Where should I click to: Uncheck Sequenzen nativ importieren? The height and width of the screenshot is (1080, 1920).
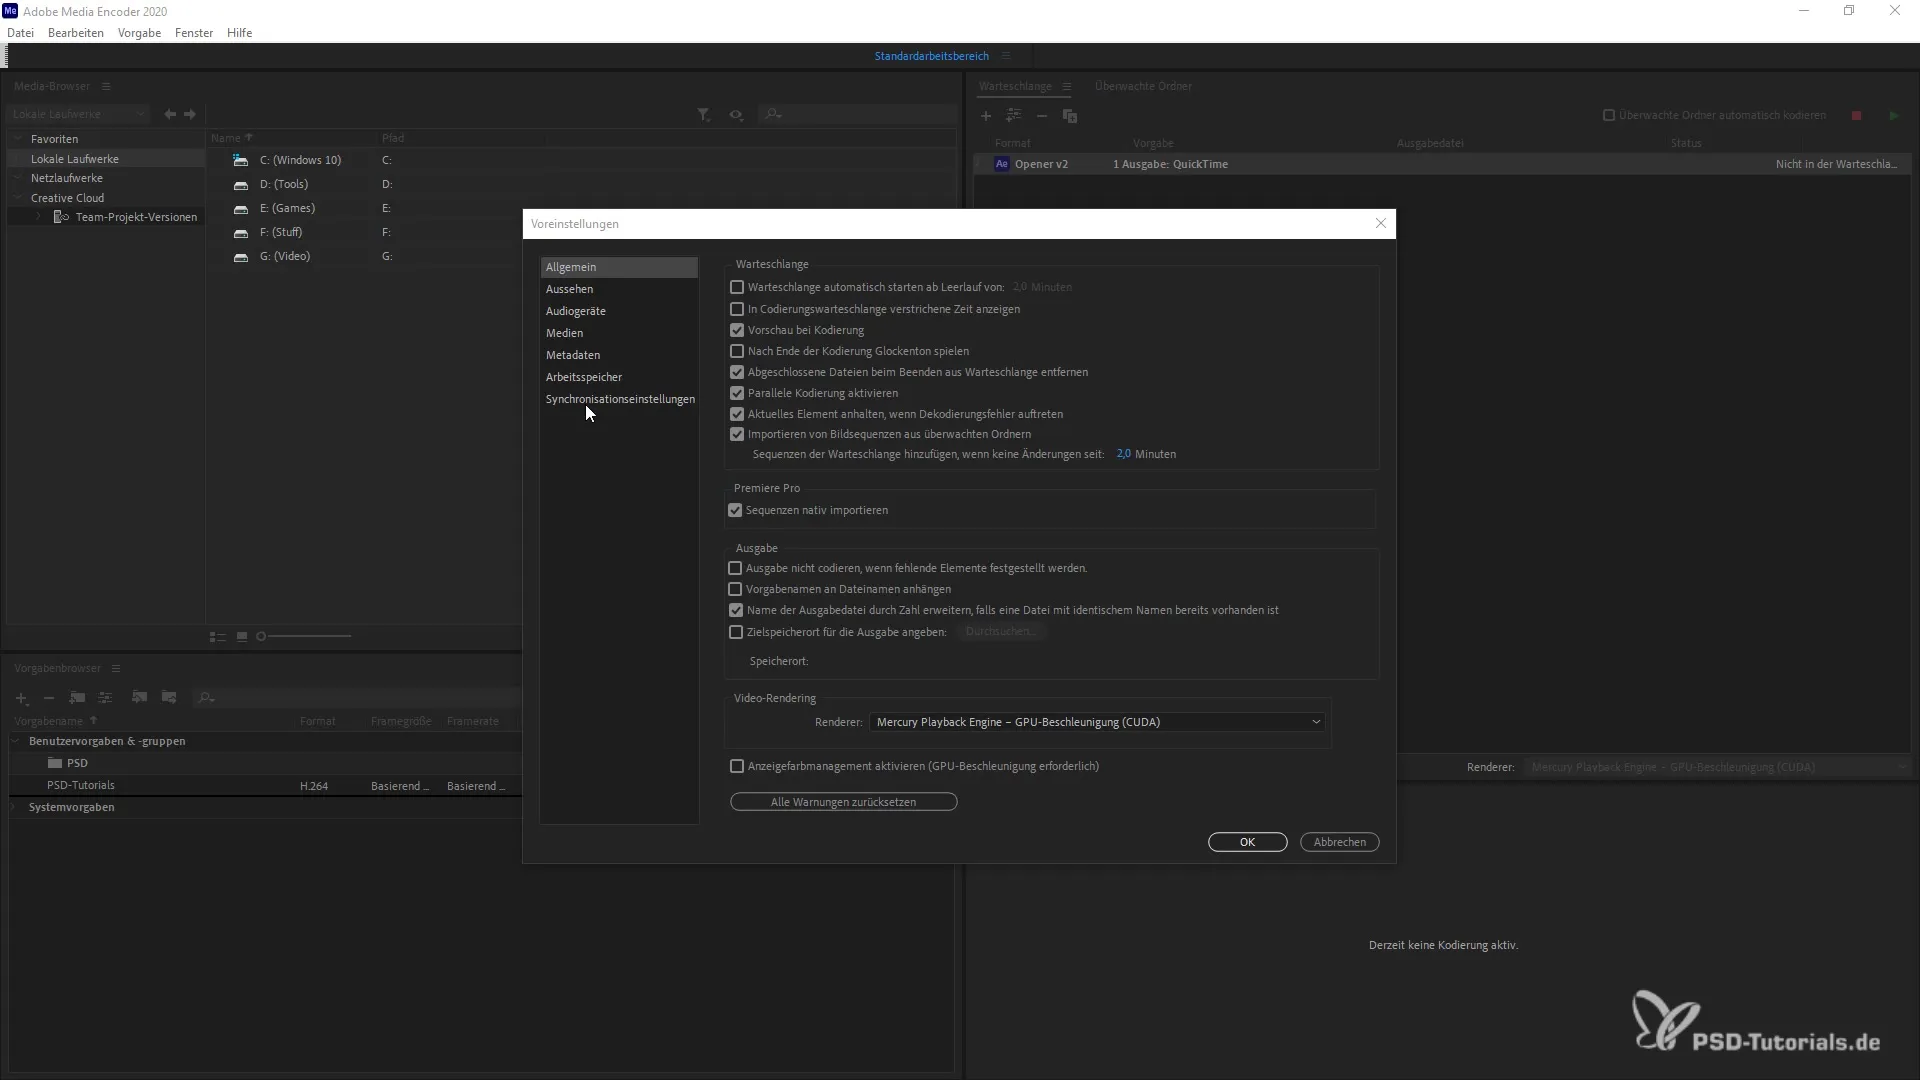point(735,510)
